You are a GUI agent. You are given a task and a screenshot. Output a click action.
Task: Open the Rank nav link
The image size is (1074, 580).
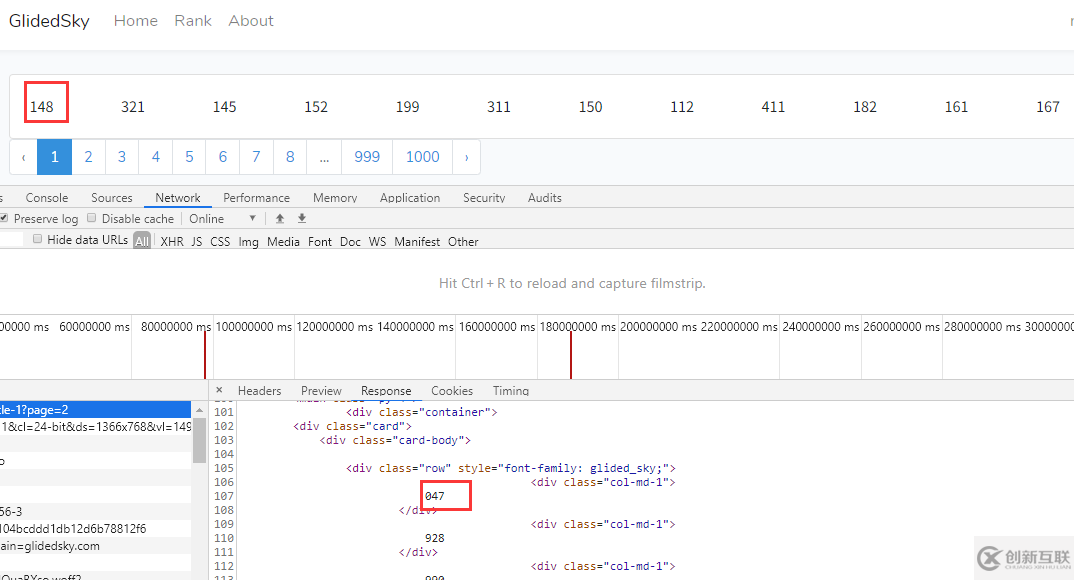point(193,21)
